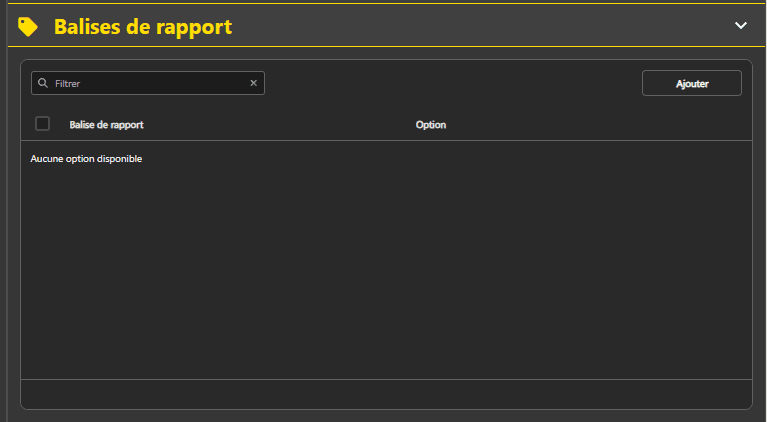Select the Aucune option disponible message

[86, 159]
